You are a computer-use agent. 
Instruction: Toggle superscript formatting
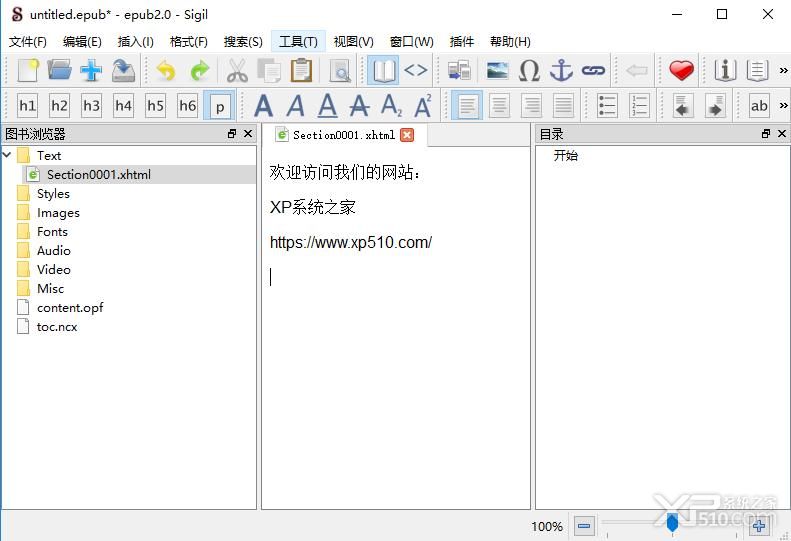click(x=423, y=105)
